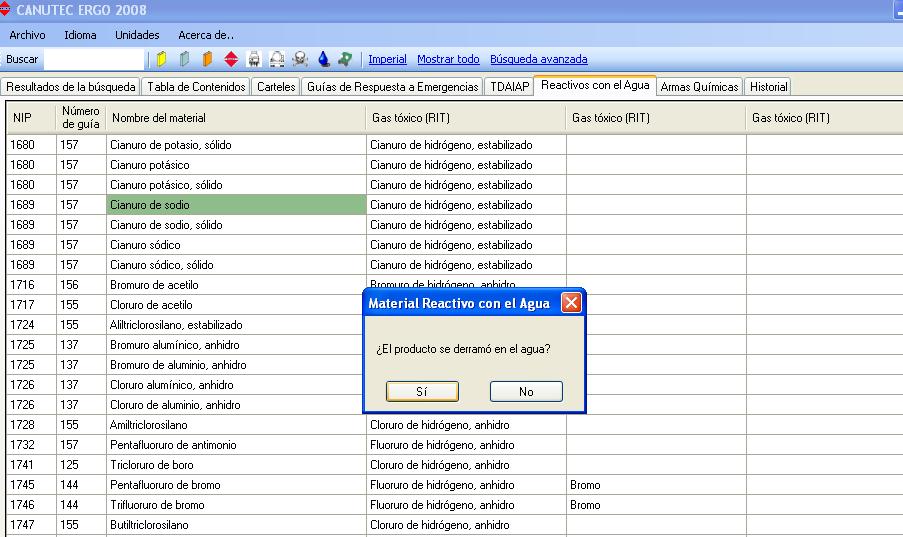Viewport: 903px width, 537px height.
Task: Click the Mostrar todo link
Action: [x=448, y=59]
